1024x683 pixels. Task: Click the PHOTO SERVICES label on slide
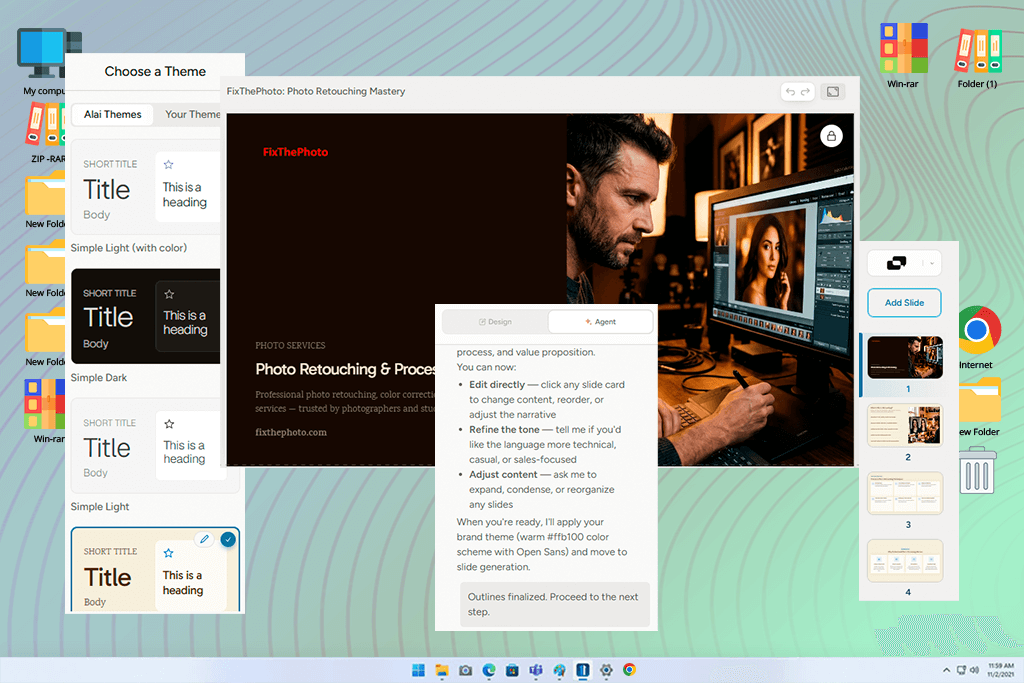(x=290, y=345)
